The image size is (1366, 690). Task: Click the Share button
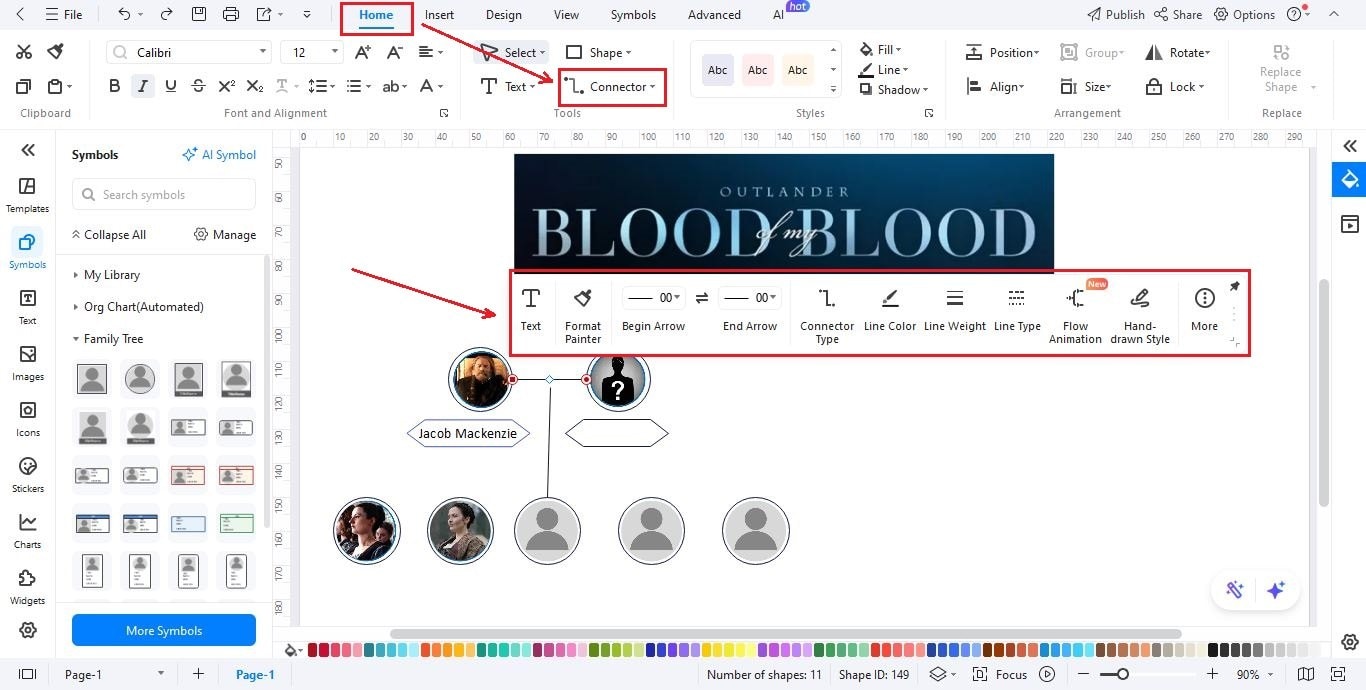click(1178, 14)
